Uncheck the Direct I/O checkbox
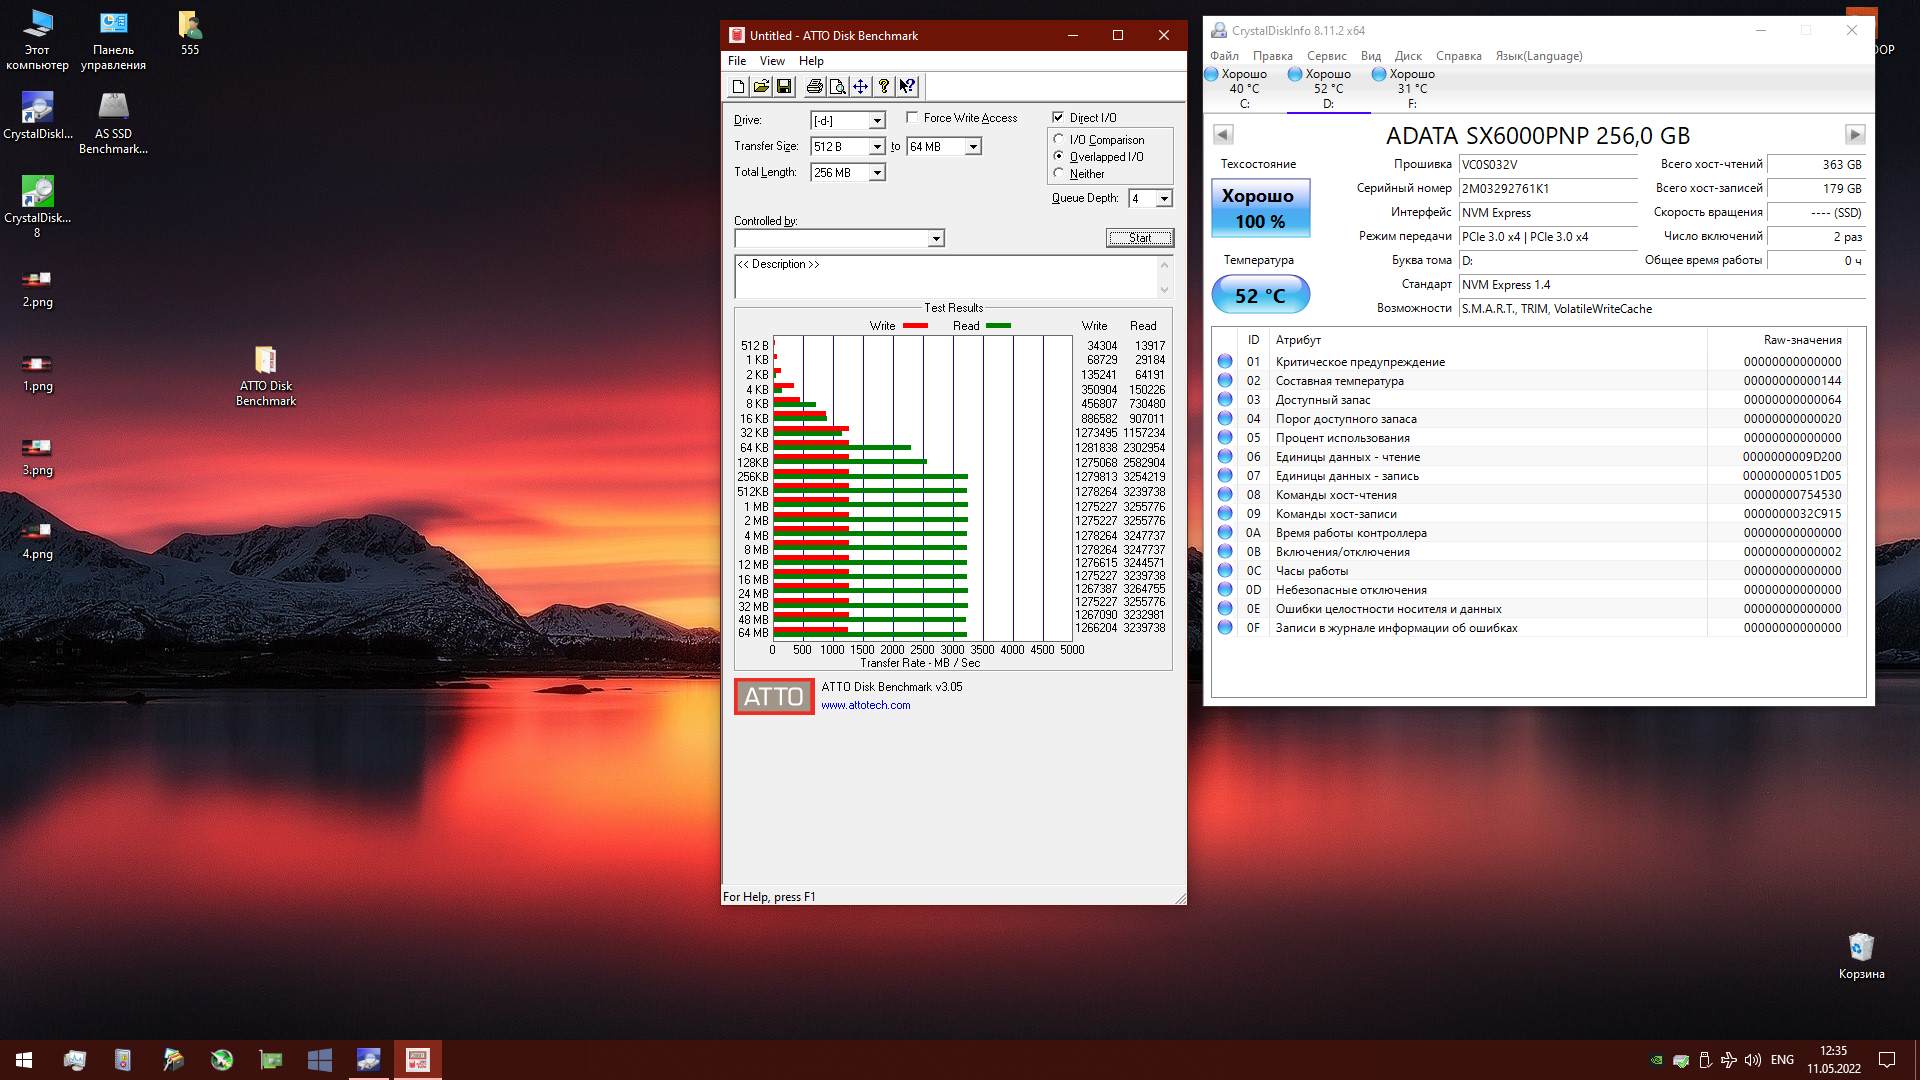The width and height of the screenshot is (1920, 1080). 1058,118
